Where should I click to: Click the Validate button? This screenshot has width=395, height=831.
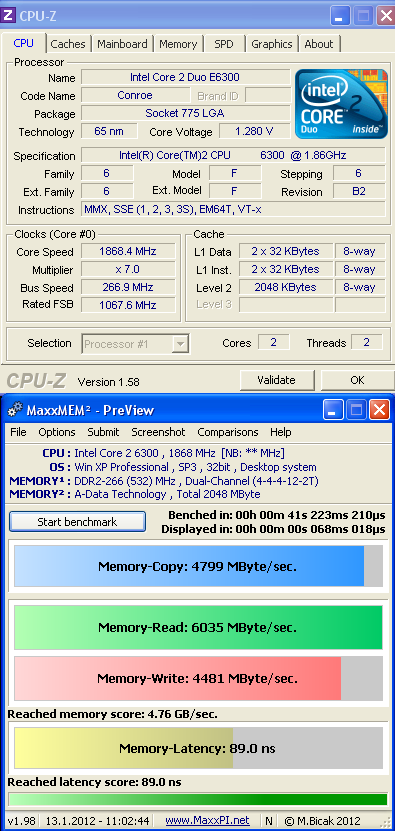pyautogui.click(x=277, y=380)
